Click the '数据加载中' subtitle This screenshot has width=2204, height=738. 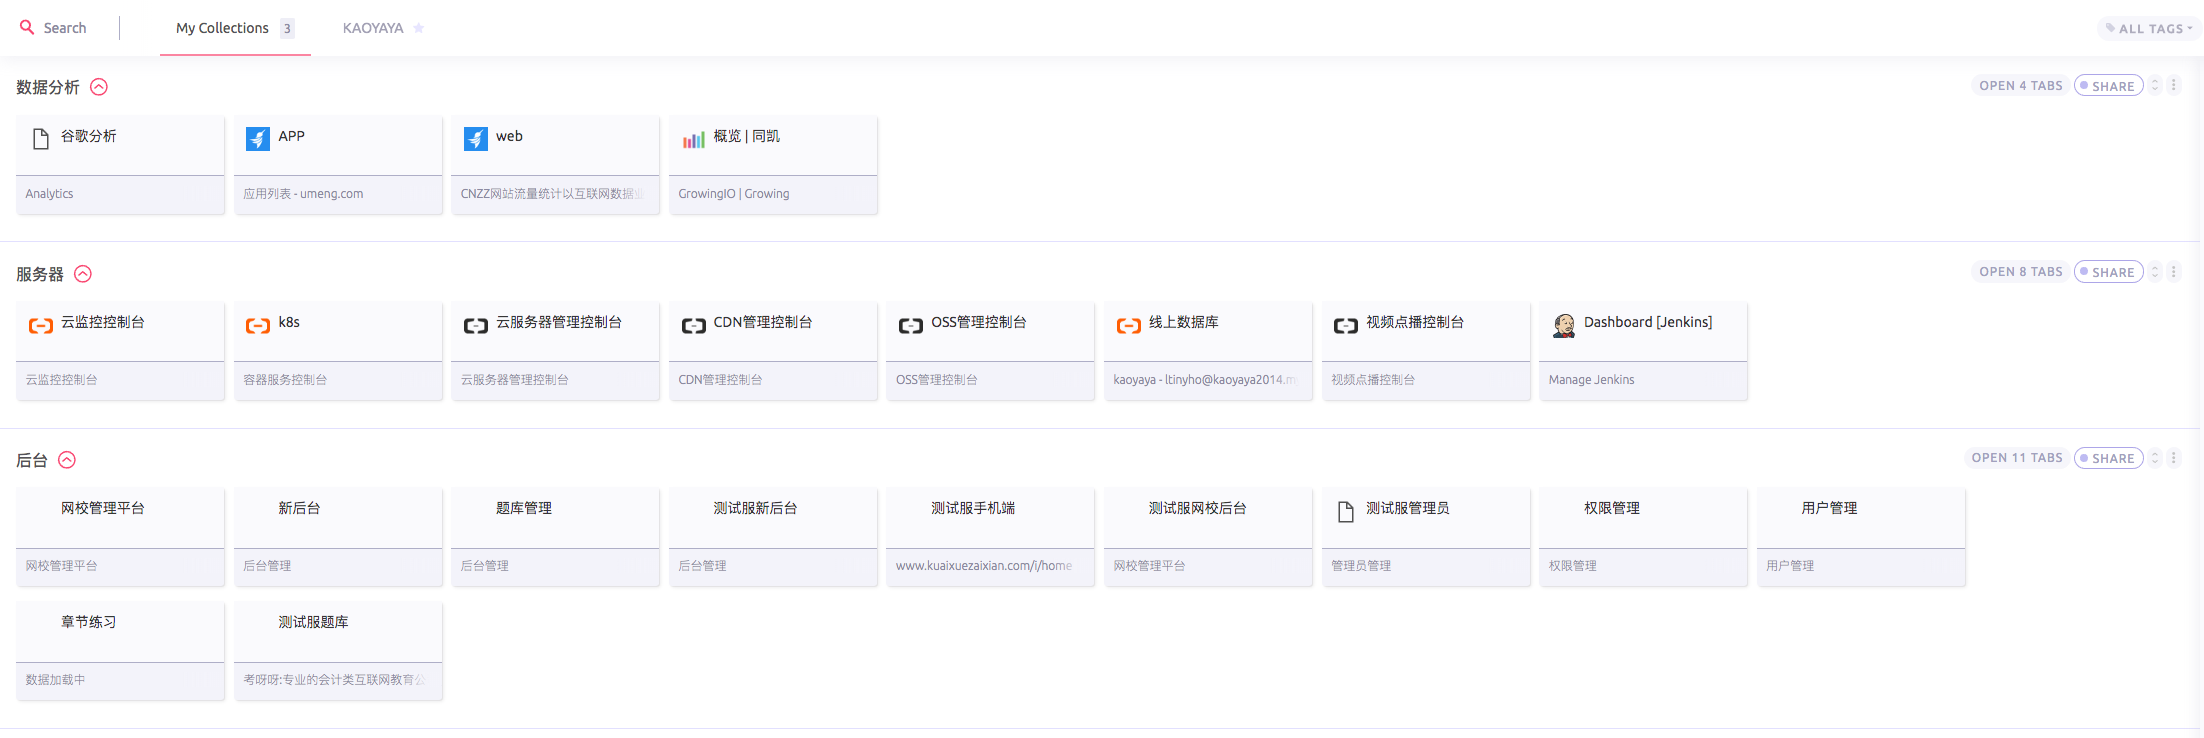(56, 680)
